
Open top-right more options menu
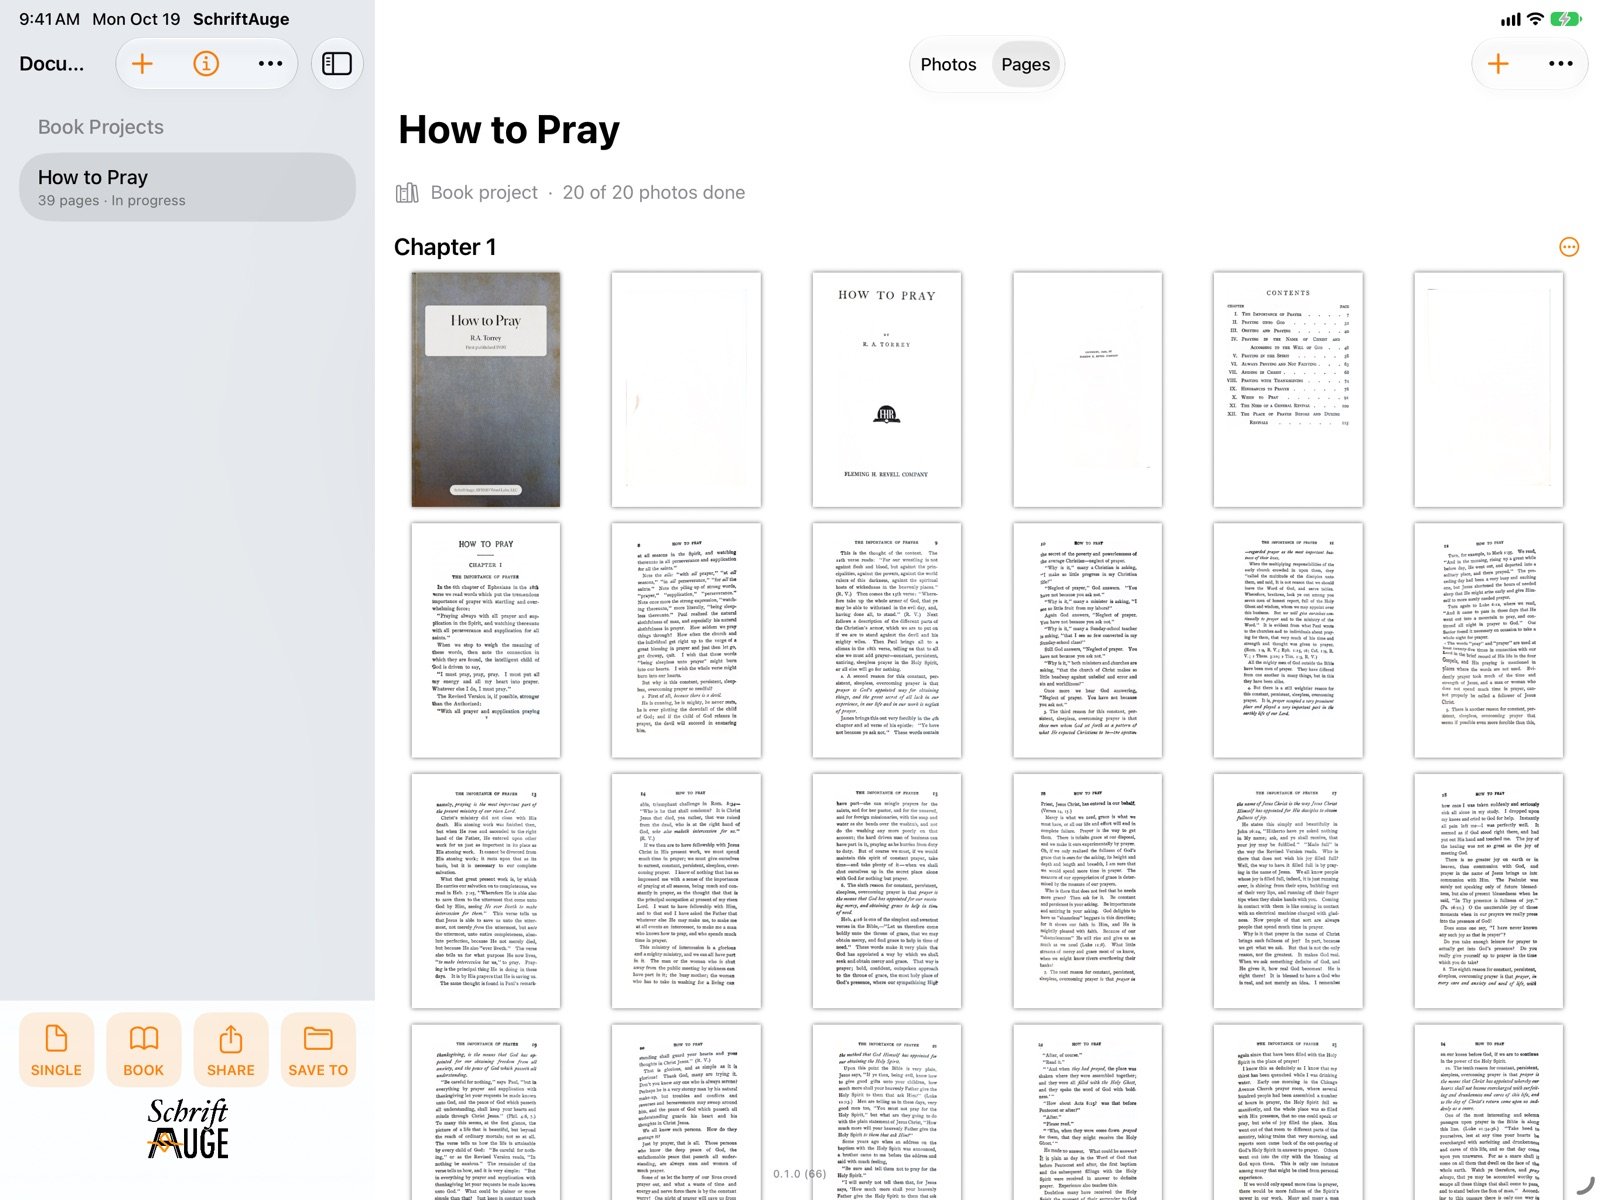pos(1560,64)
